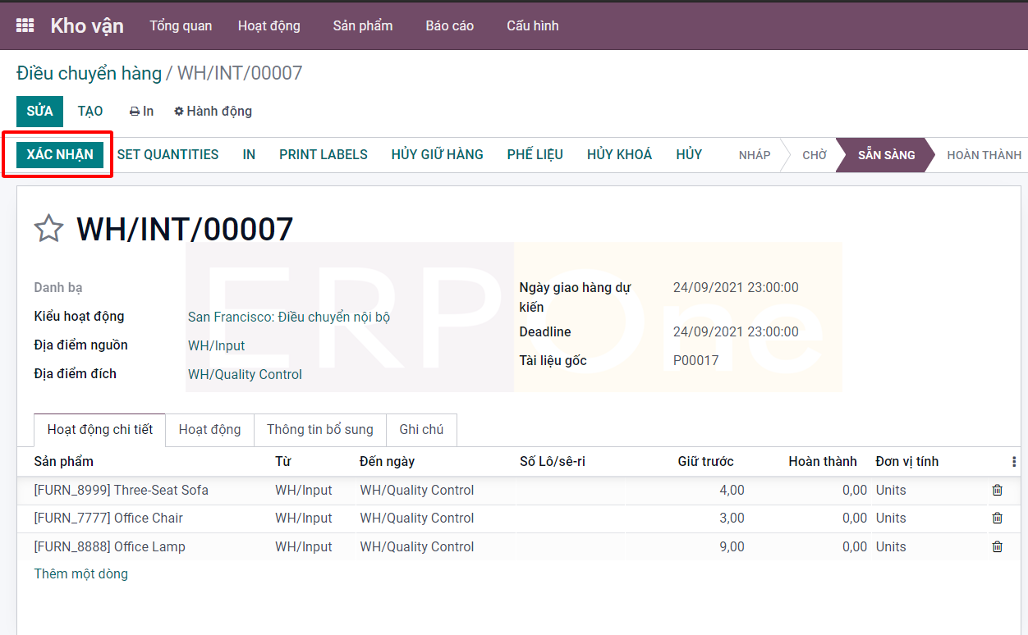Open San Francisco: Điều chuyển nội bộ link
The width and height of the screenshot is (1028, 635).
(288, 317)
